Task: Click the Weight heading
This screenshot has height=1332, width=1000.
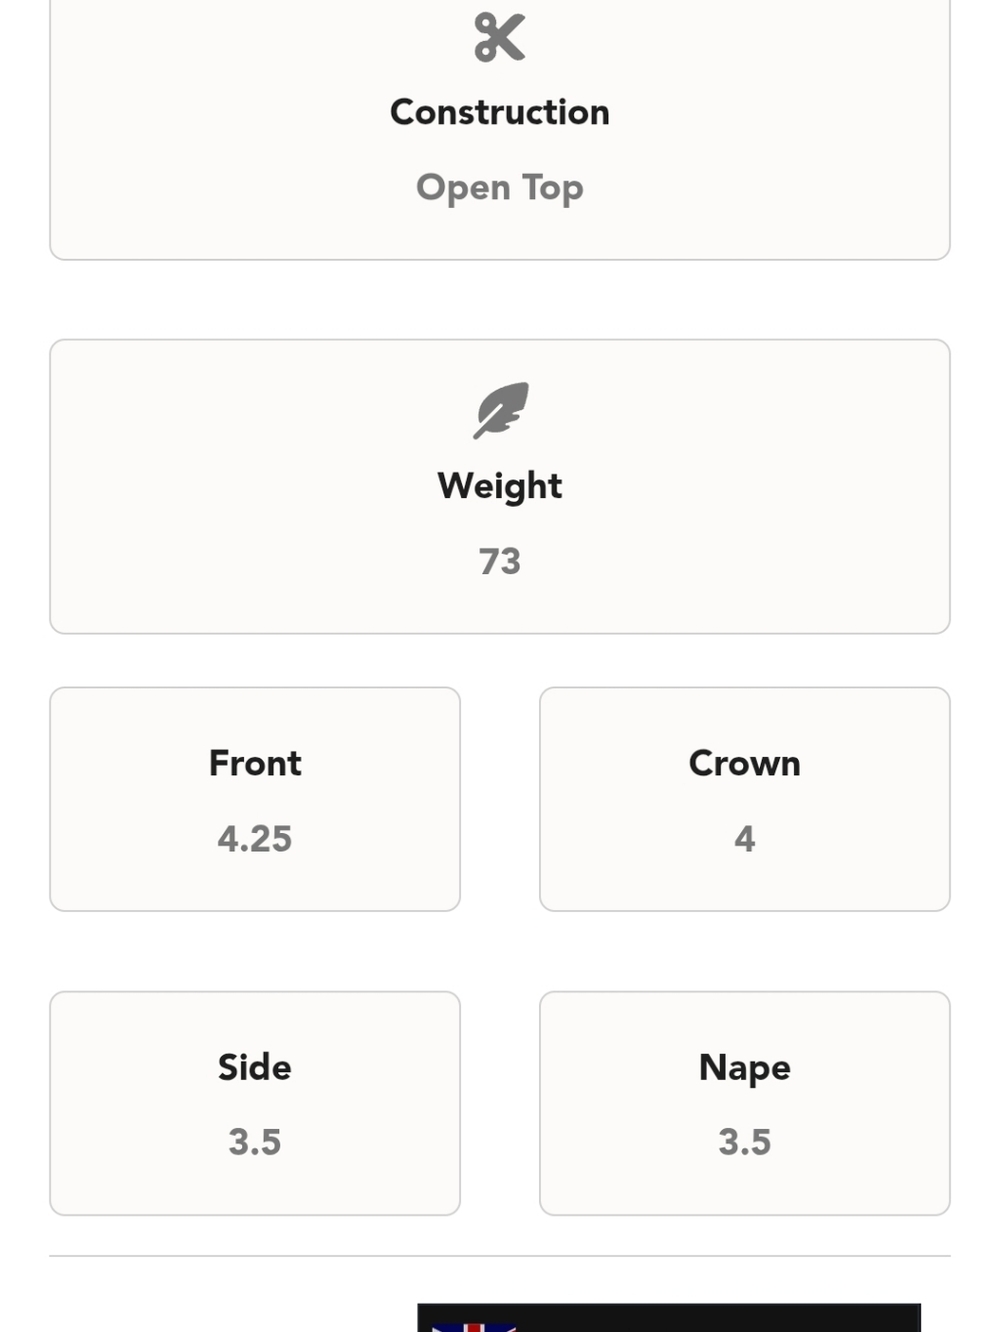Action: [500, 486]
